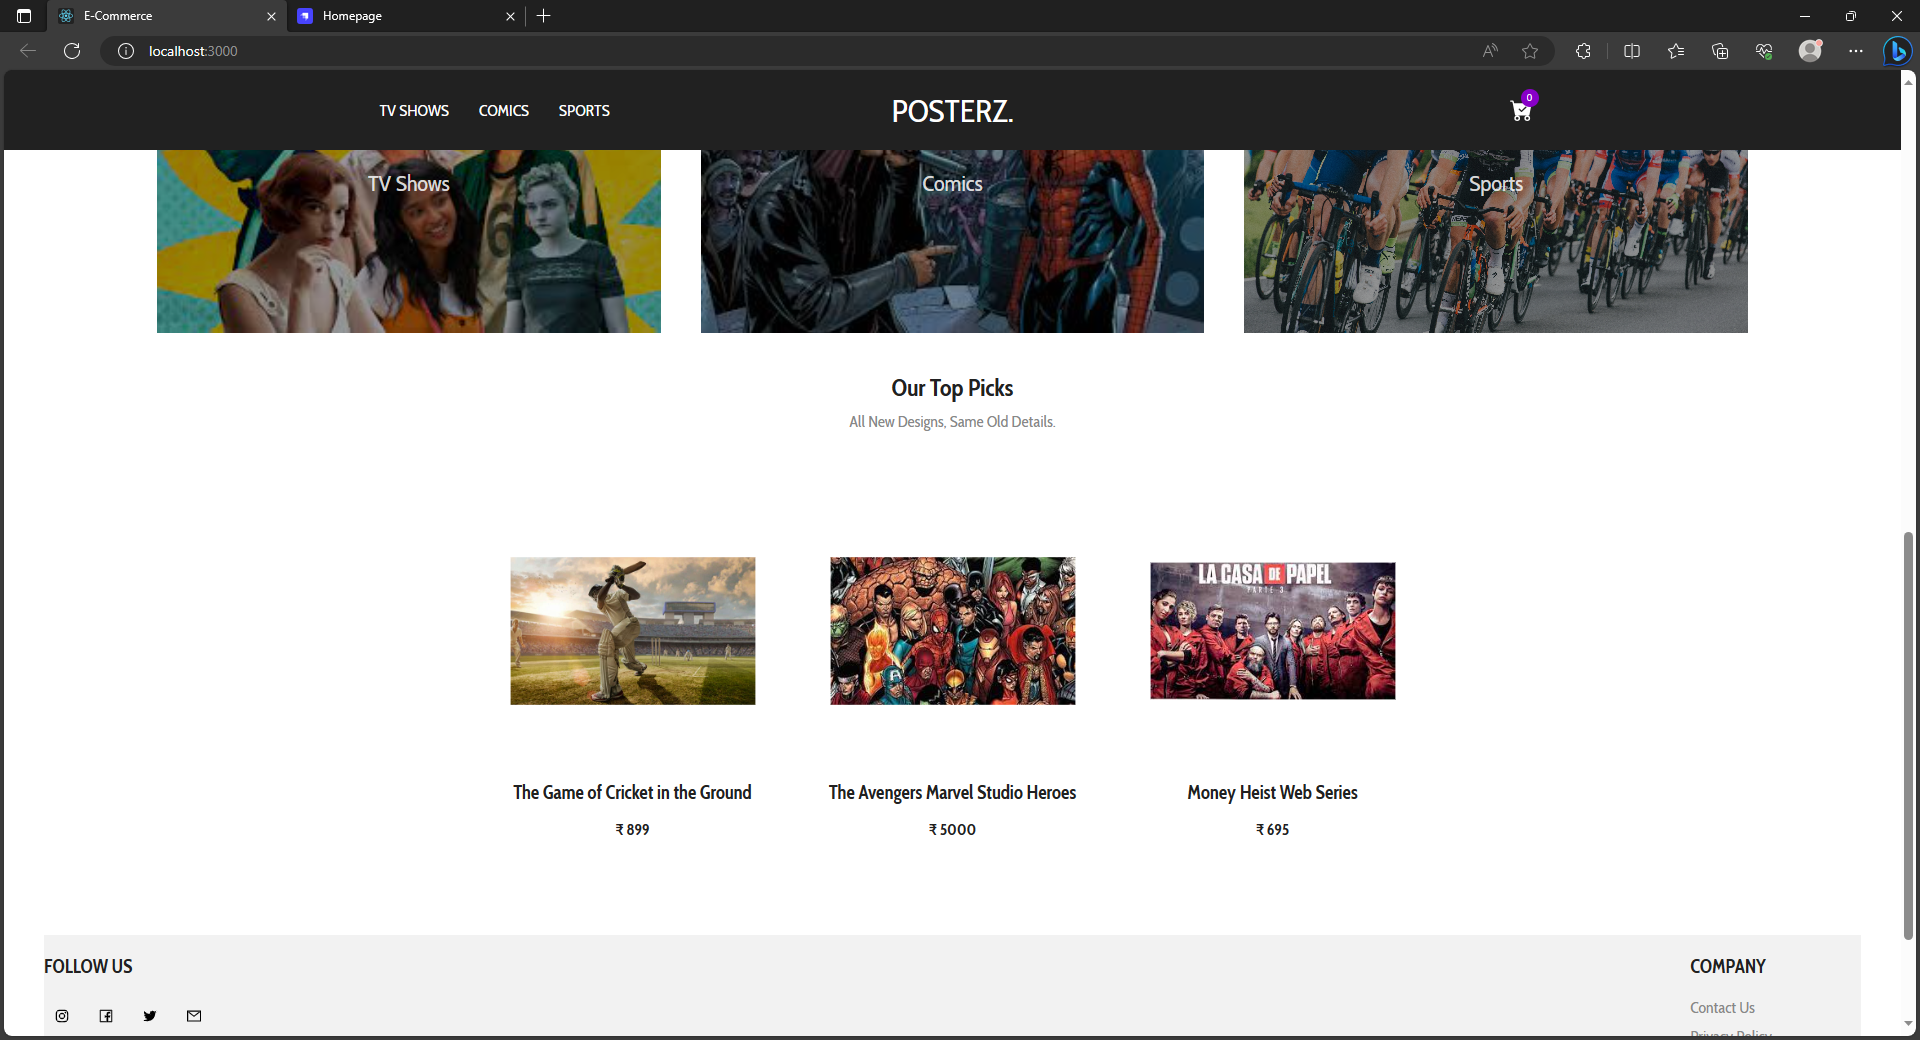Refresh the current page
This screenshot has width=1920, height=1040.
tap(71, 51)
